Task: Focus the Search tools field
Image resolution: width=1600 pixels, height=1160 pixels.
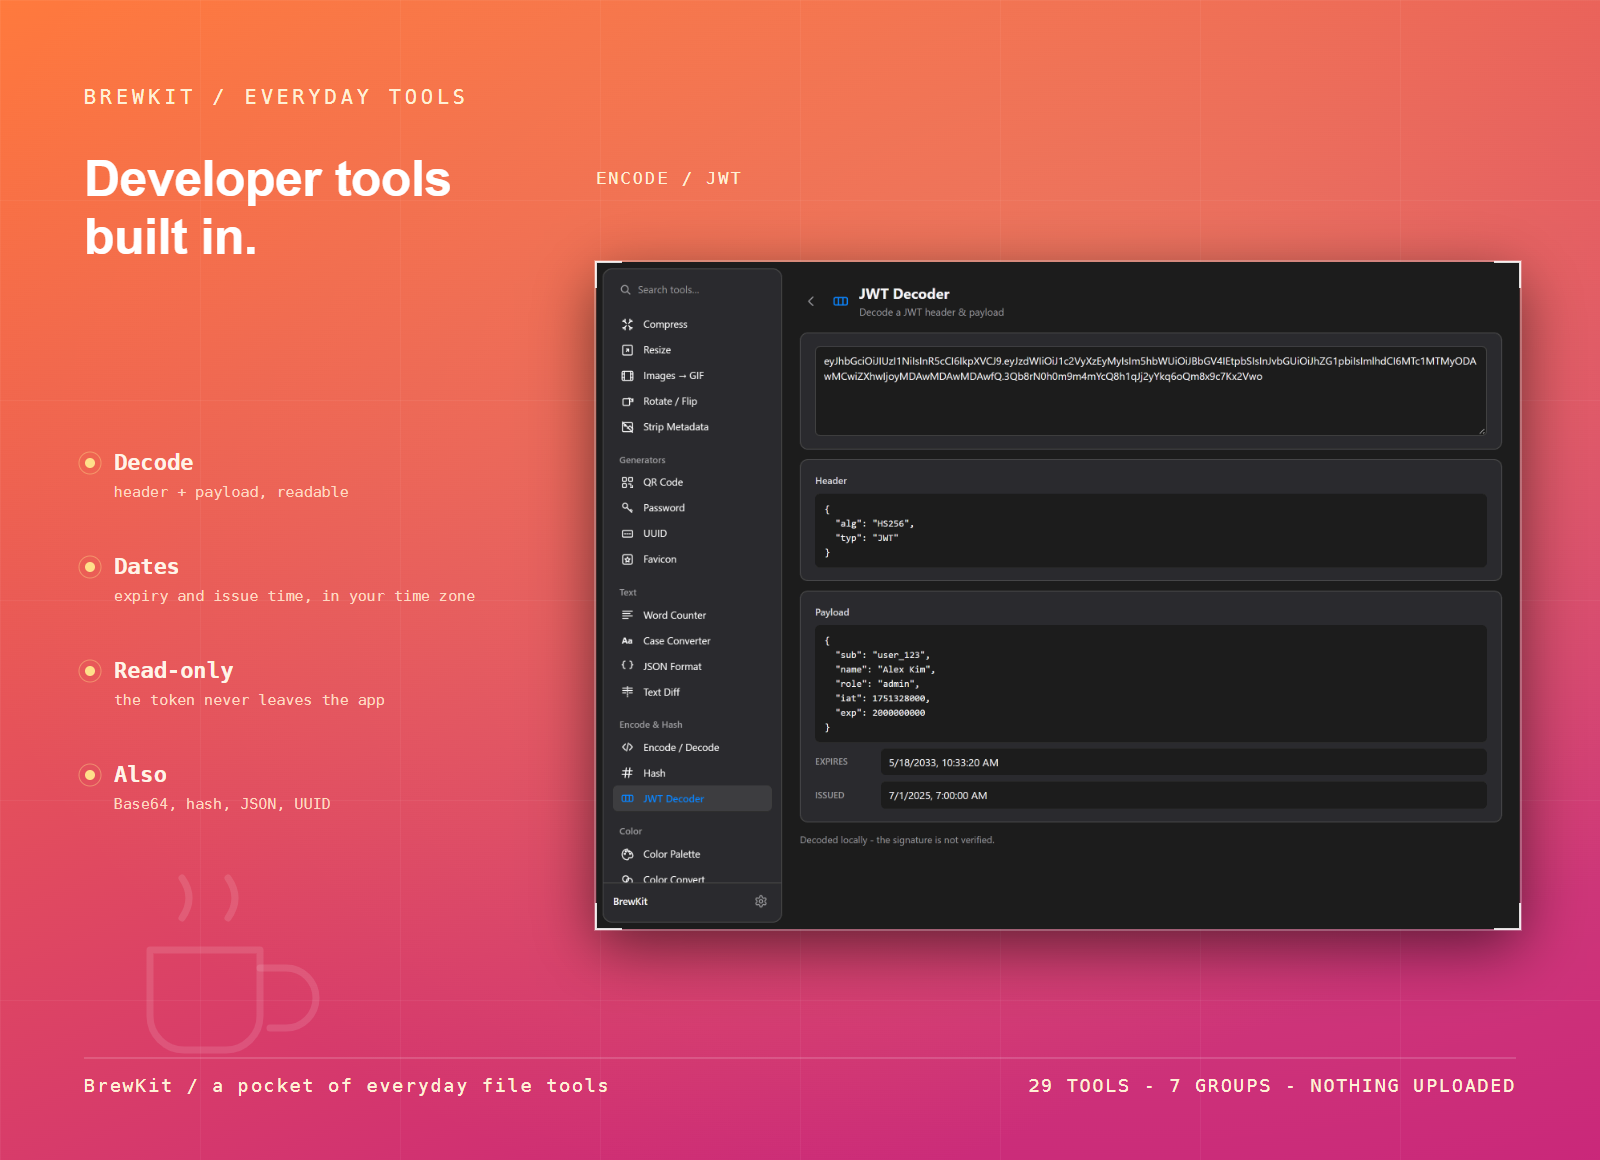Action: (692, 290)
